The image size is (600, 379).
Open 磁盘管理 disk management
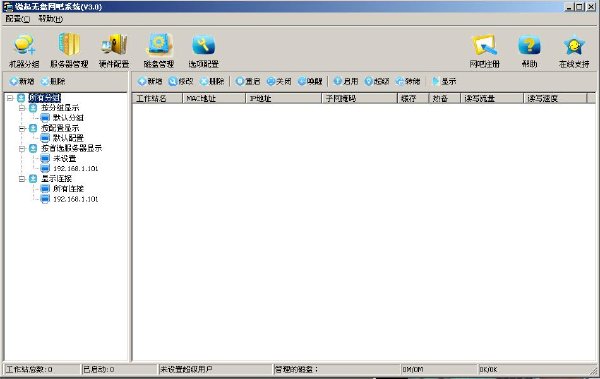159,50
